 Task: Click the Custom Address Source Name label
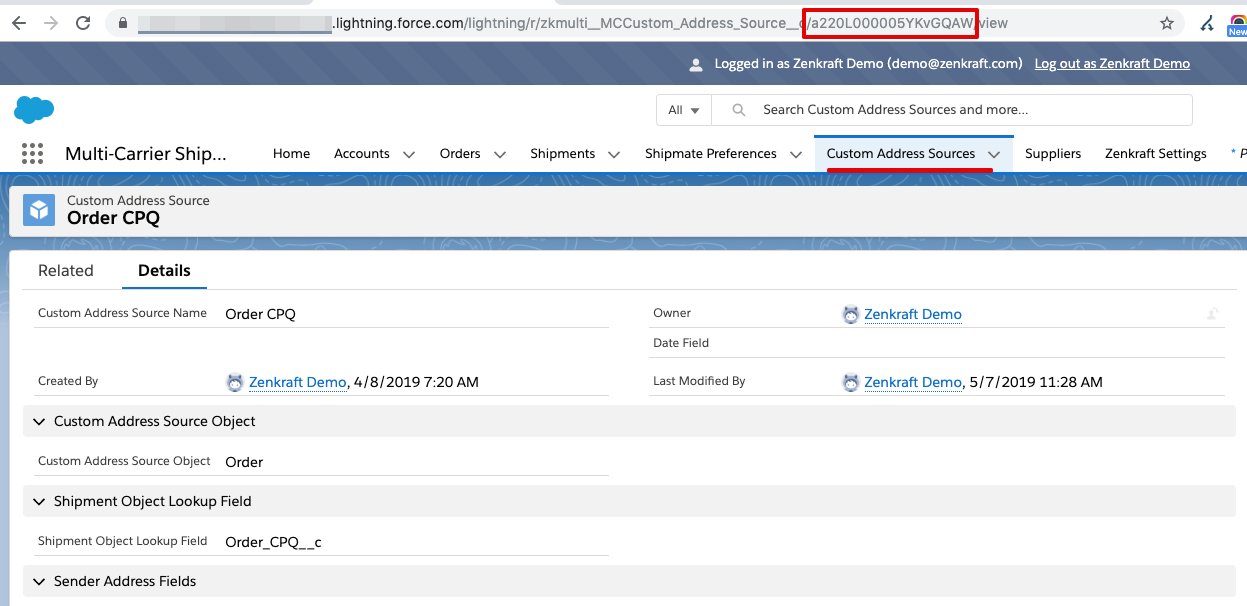122,313
